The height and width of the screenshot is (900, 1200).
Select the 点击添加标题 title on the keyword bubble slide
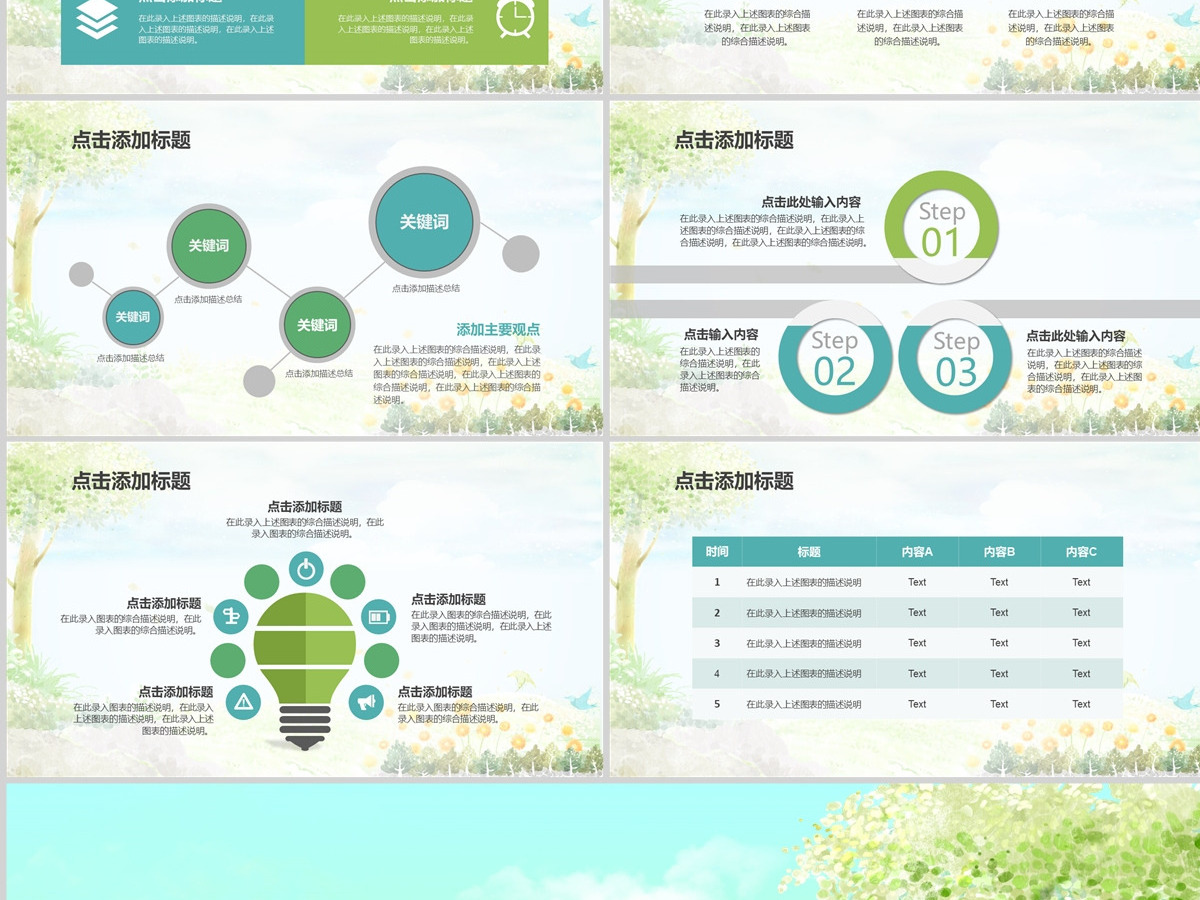tap(131, 140)
